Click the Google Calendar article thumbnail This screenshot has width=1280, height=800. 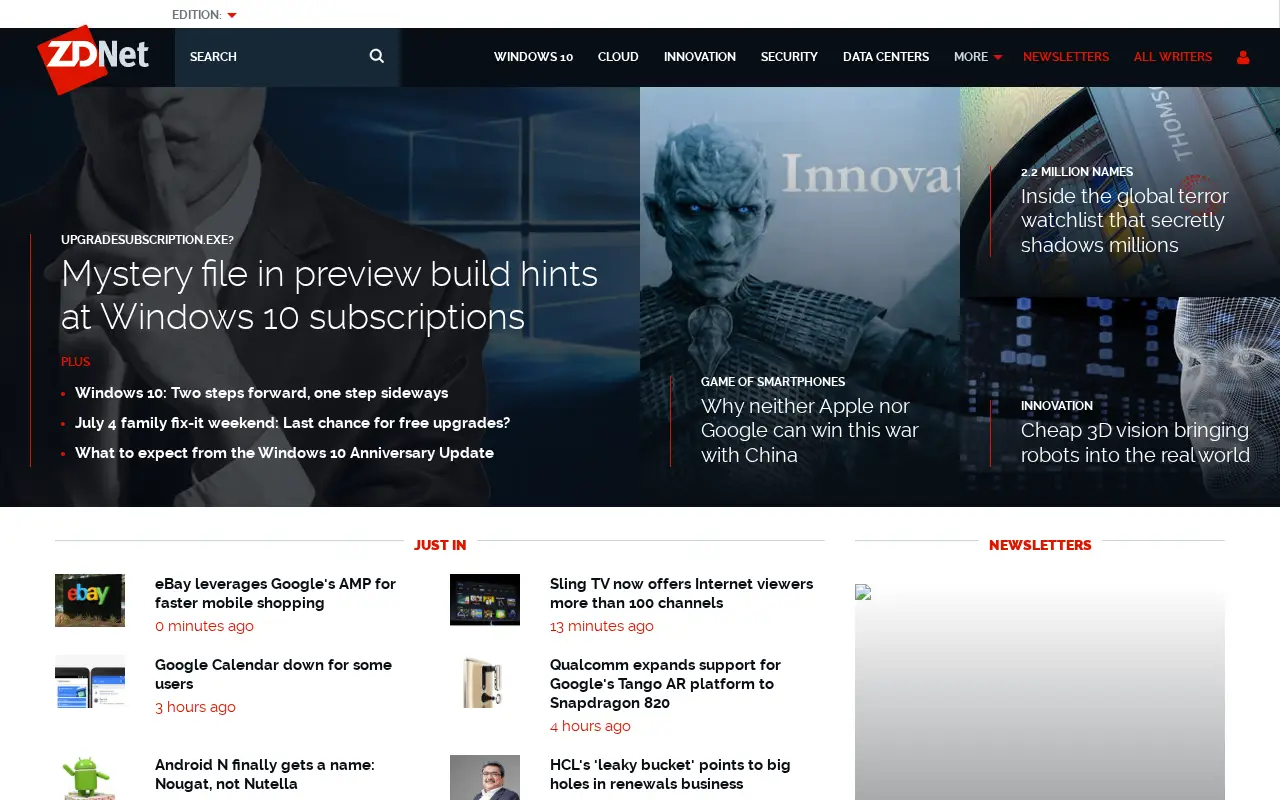90,681
